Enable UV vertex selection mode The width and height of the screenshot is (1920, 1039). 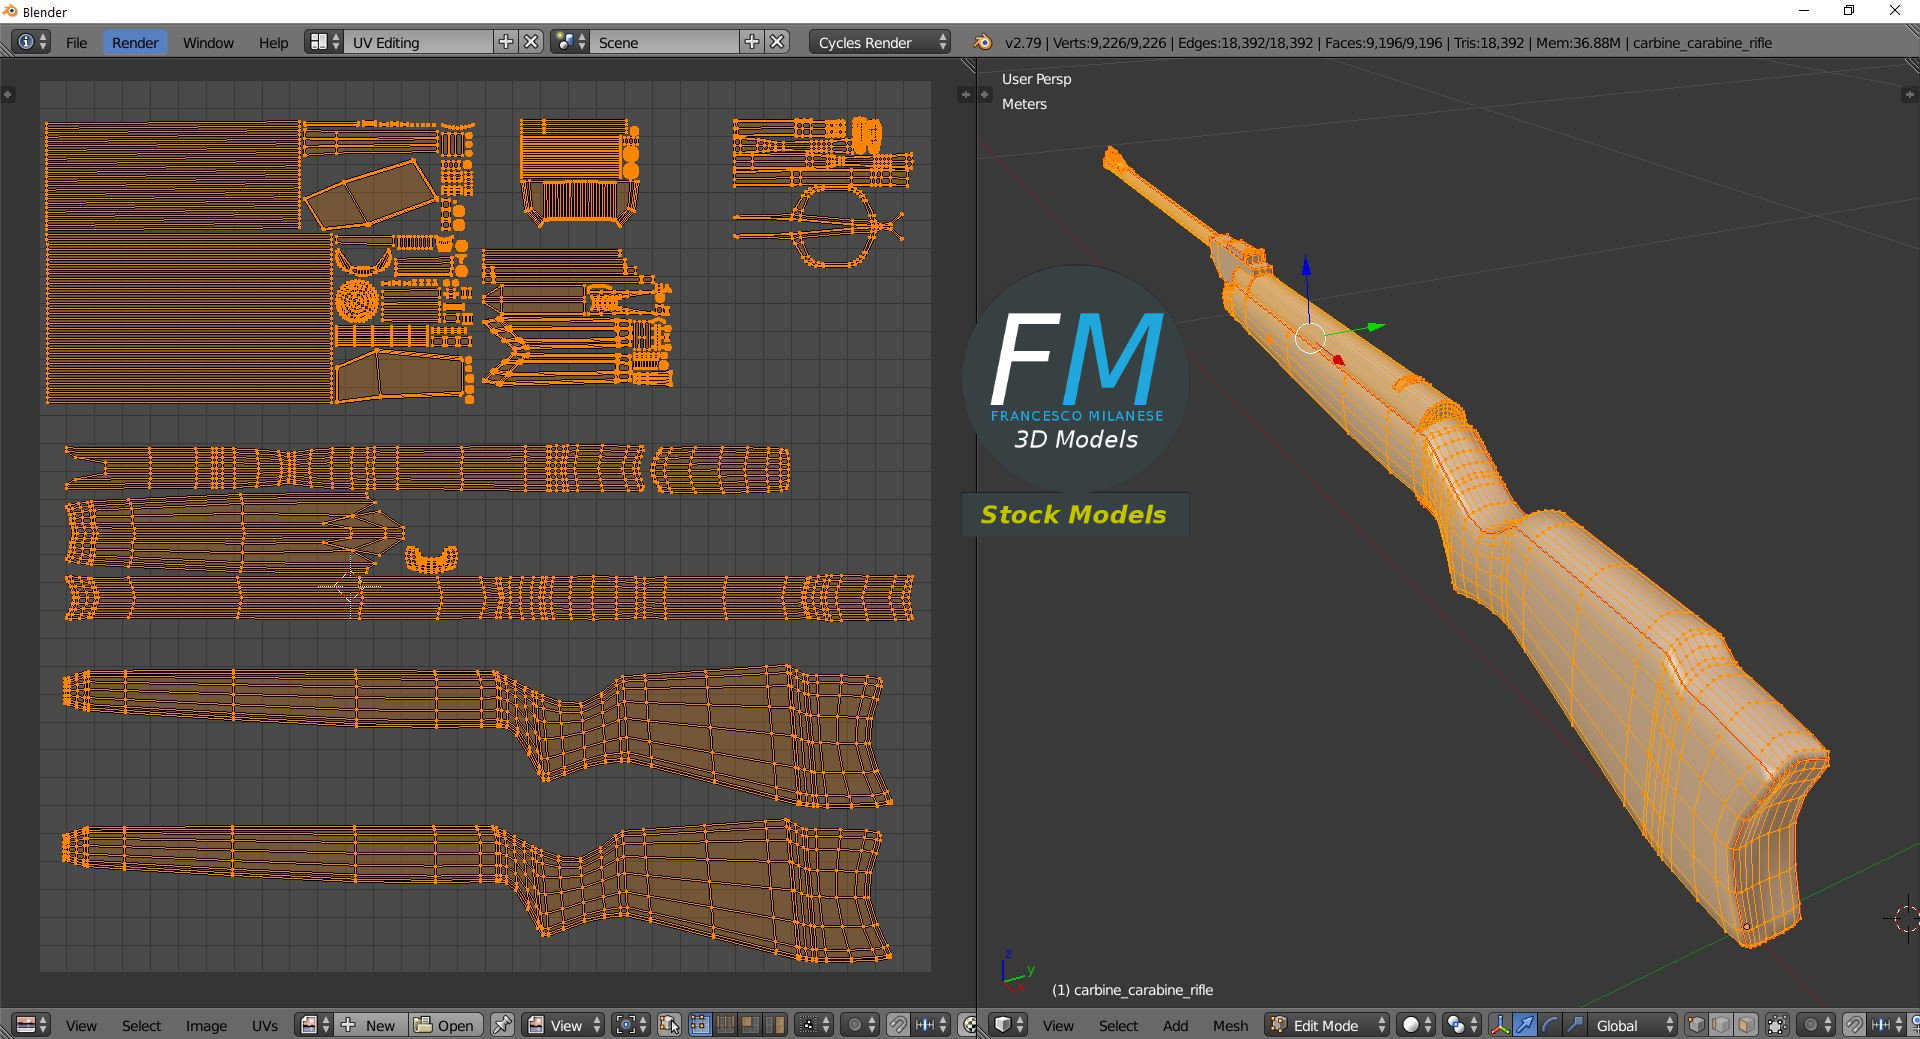pyautogui.click(x=700, y=1025)
